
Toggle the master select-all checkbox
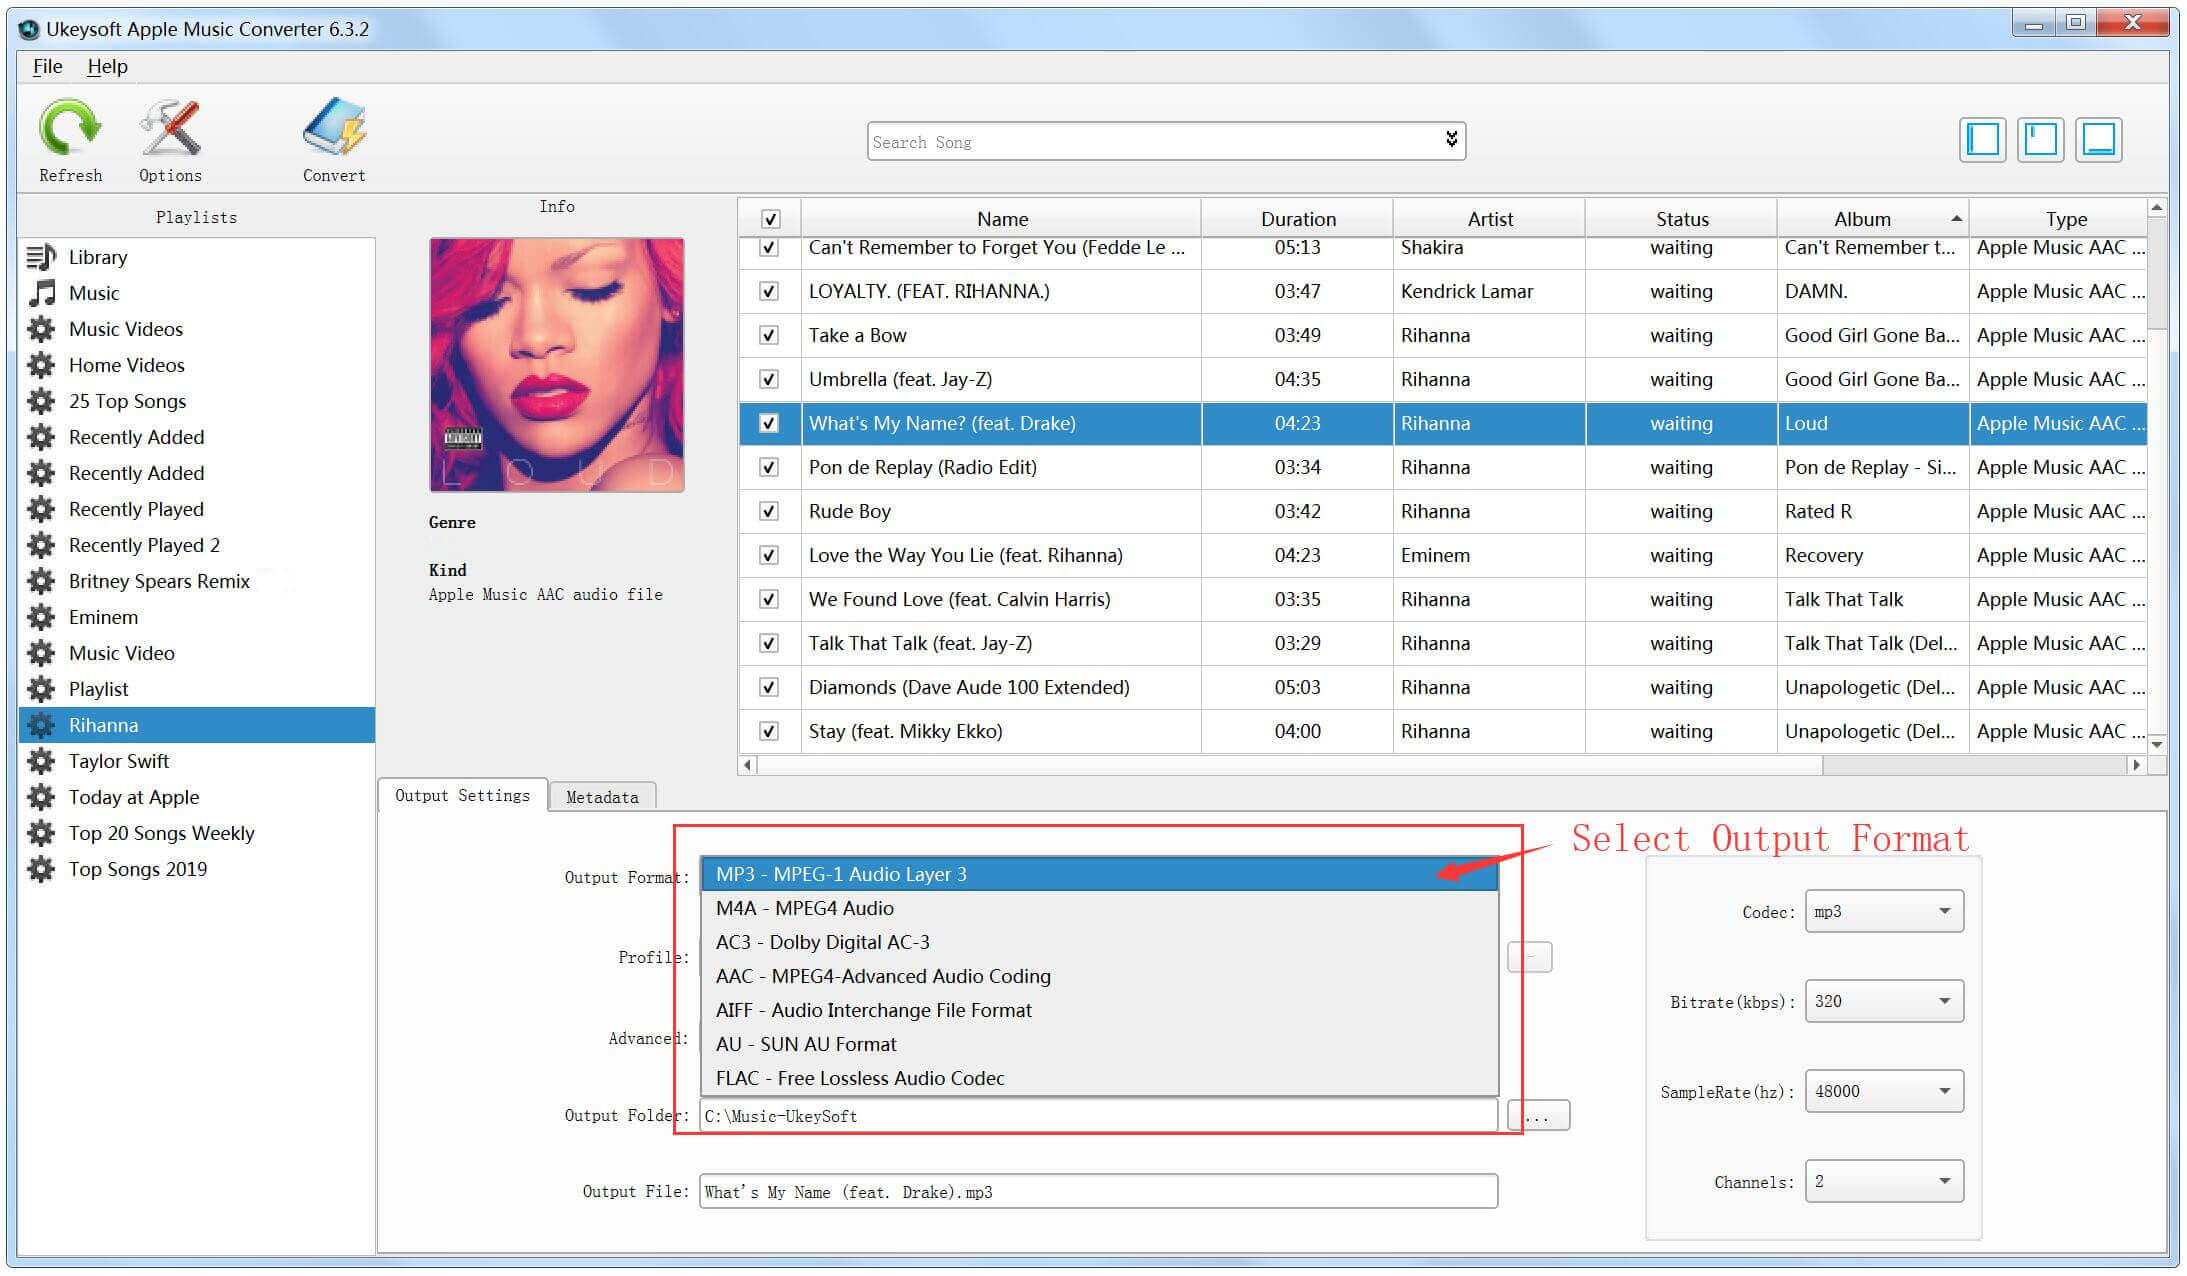click(770, 217)
